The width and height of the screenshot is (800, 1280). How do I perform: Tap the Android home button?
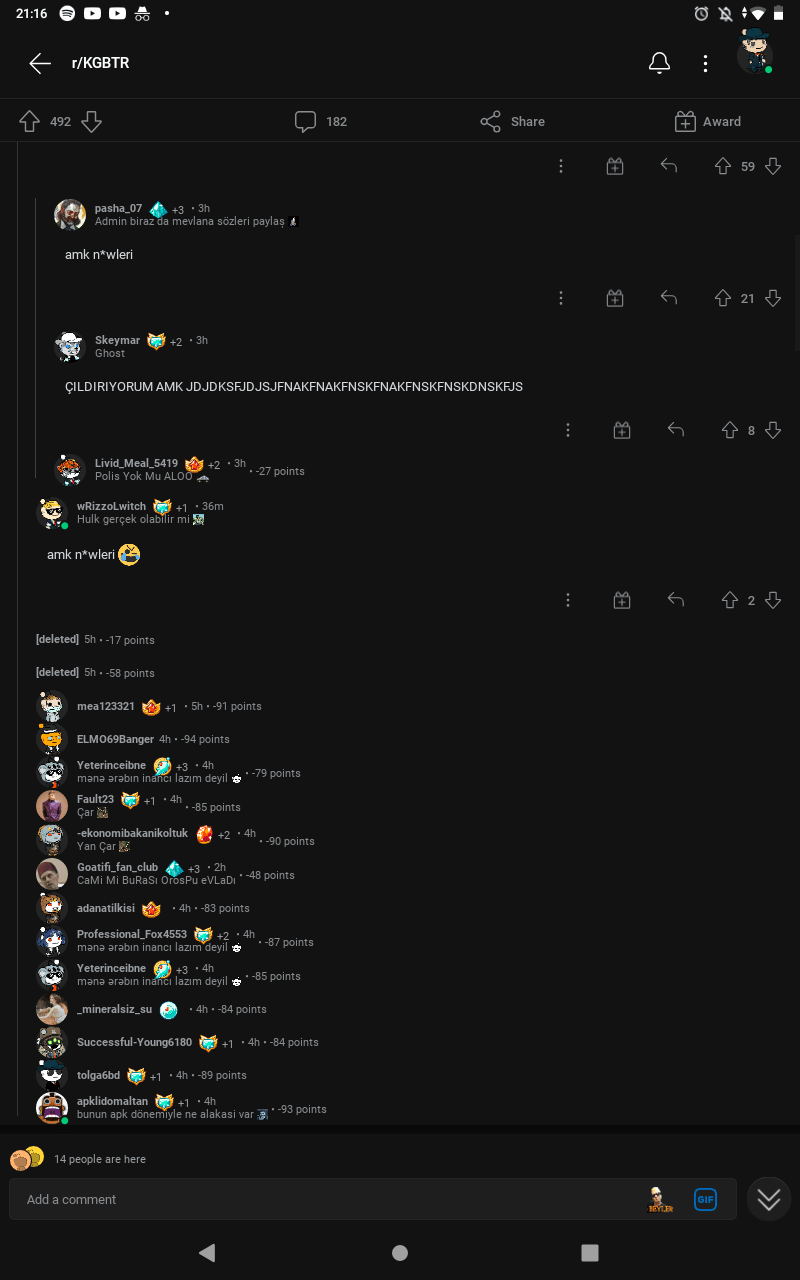(400, 1253)
